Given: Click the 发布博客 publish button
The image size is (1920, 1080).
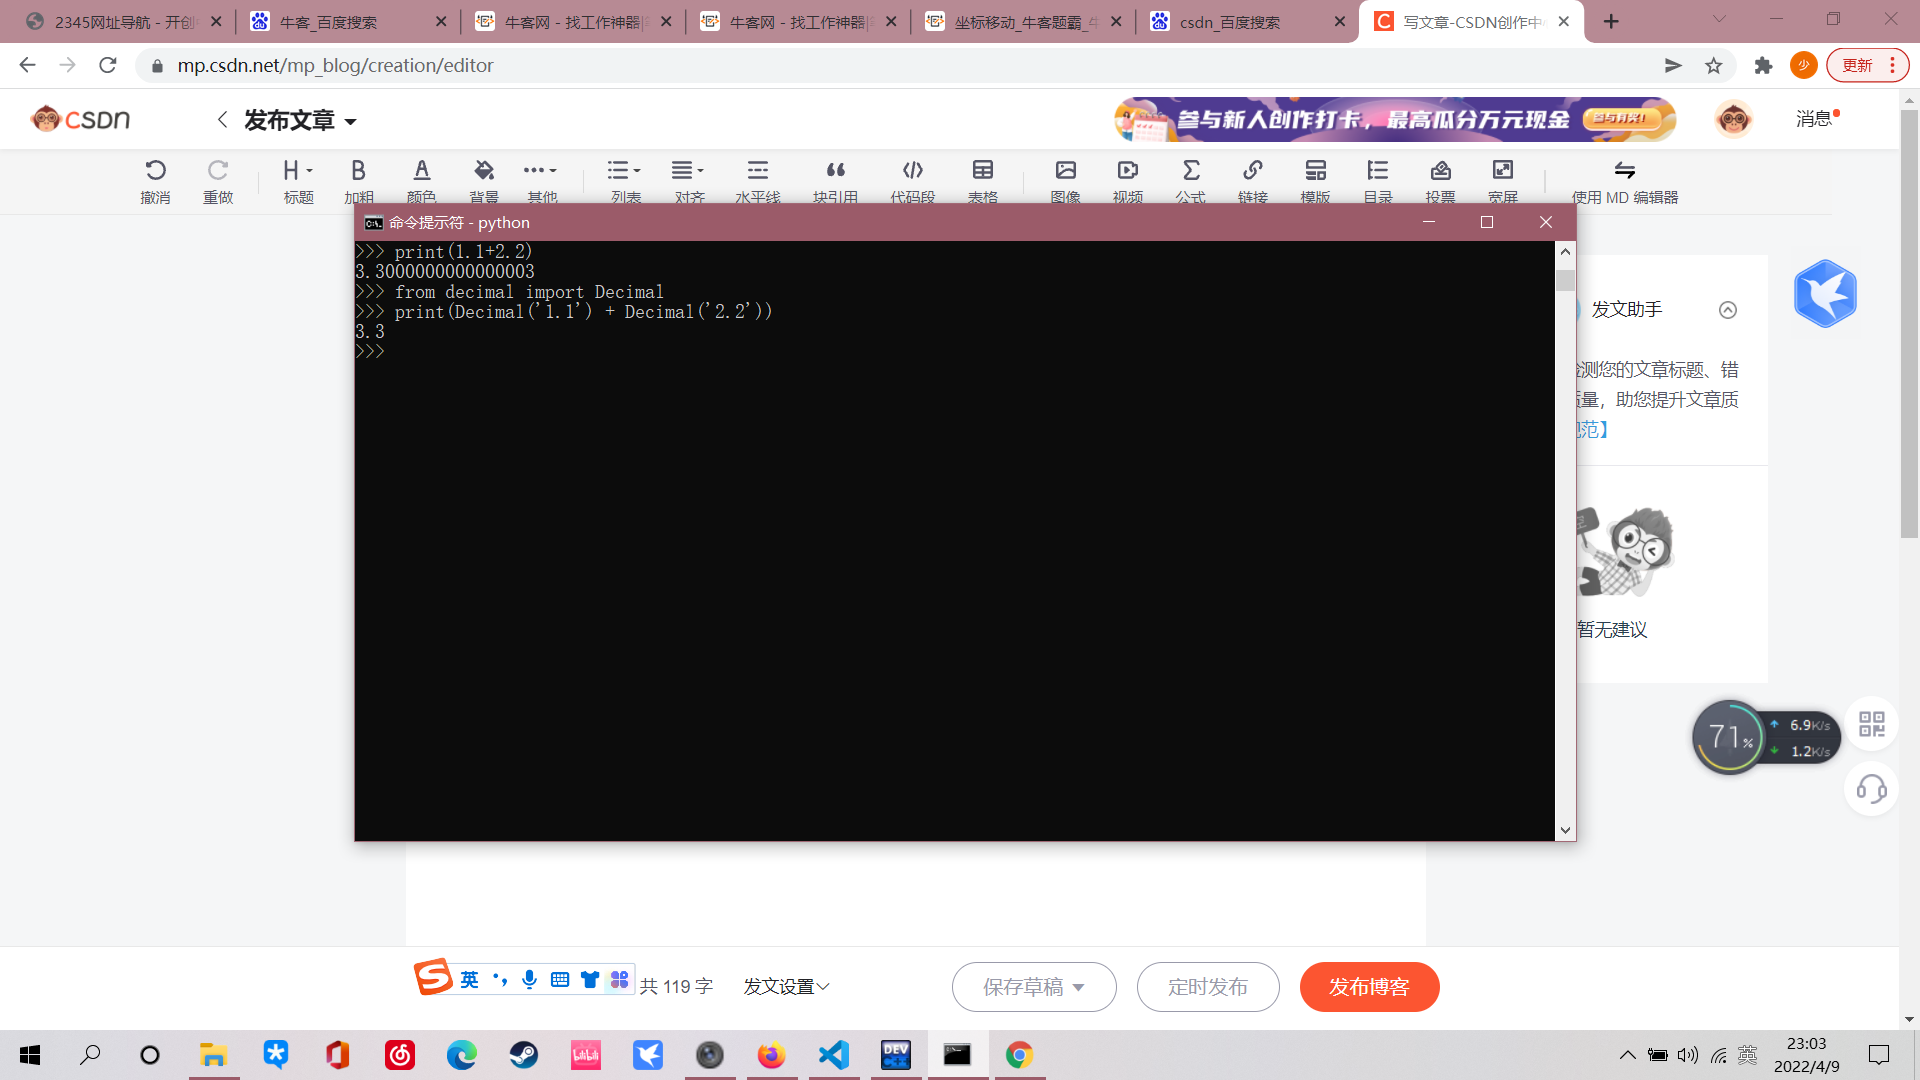Looking at the screenshot, I should pos(1369,987).
